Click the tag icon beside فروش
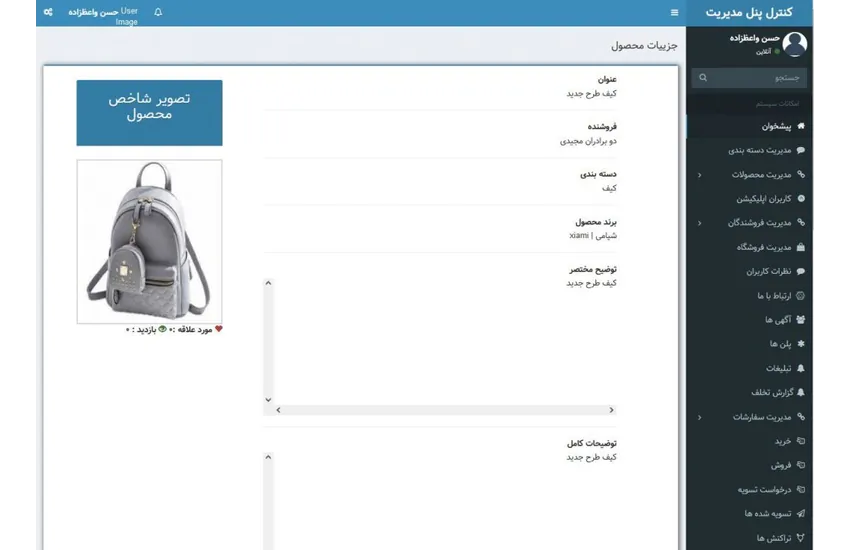The height and width of the screenshot is (550, 850). coord(801,465)
